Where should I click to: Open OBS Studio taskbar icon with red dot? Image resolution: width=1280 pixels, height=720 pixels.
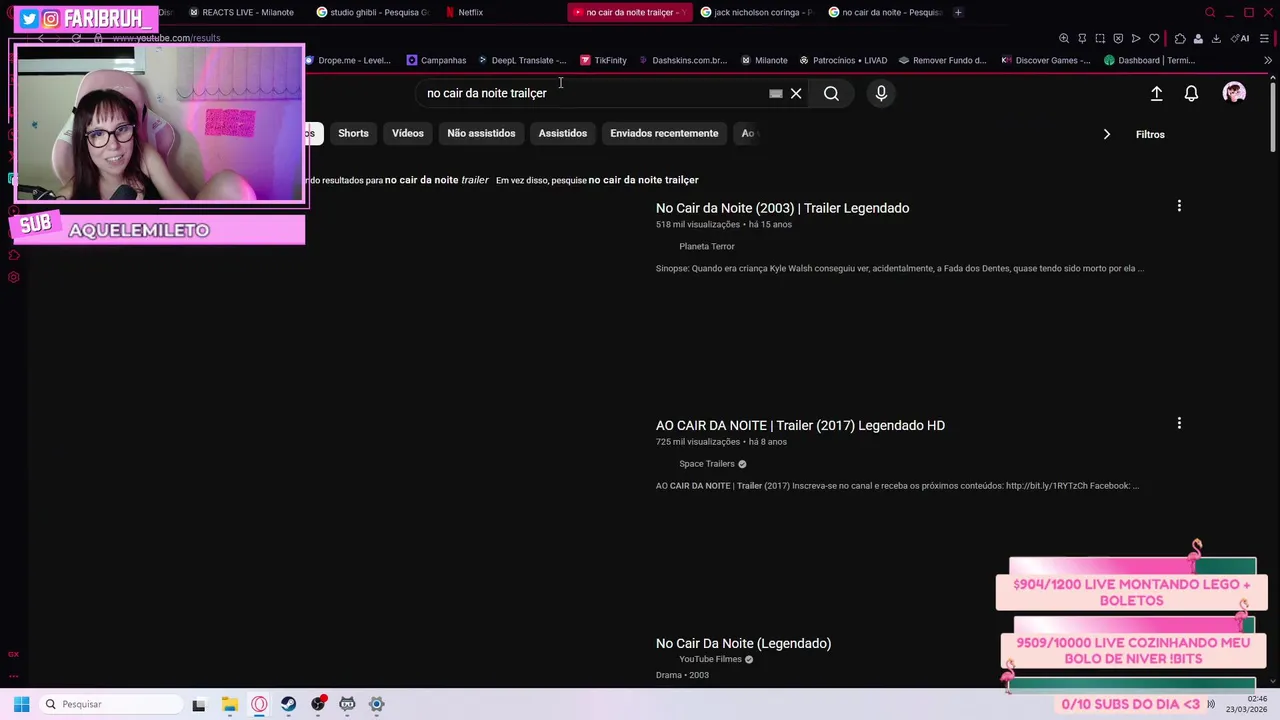pos(318,704)
